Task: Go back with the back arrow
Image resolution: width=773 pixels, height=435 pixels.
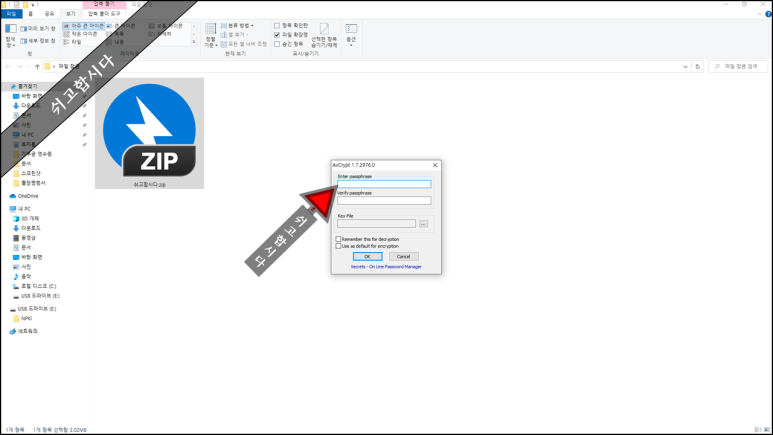Action: coord(8,67)
